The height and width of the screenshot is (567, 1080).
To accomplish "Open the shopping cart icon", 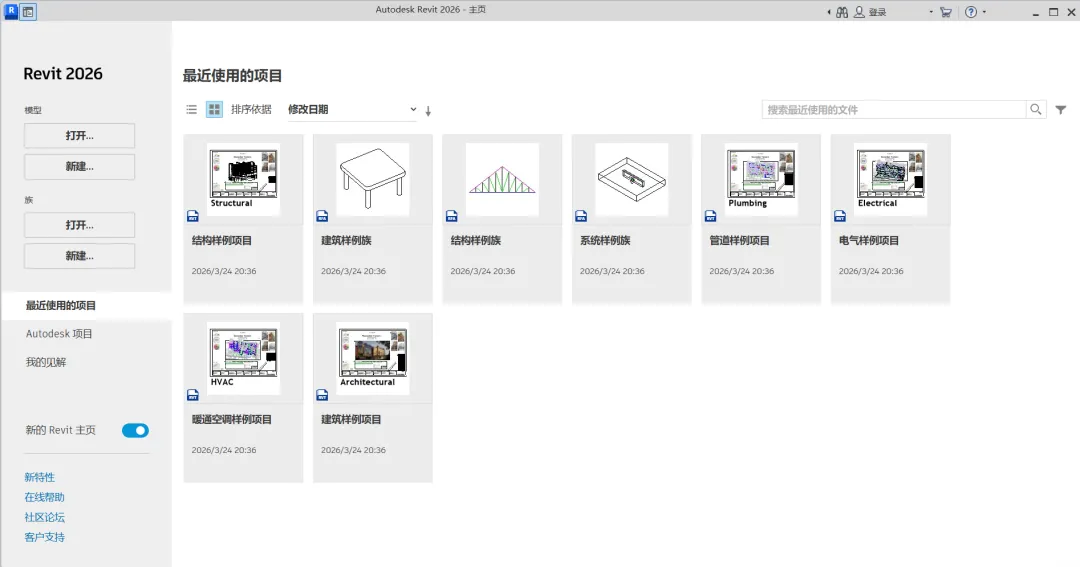I will pos(946,12).
